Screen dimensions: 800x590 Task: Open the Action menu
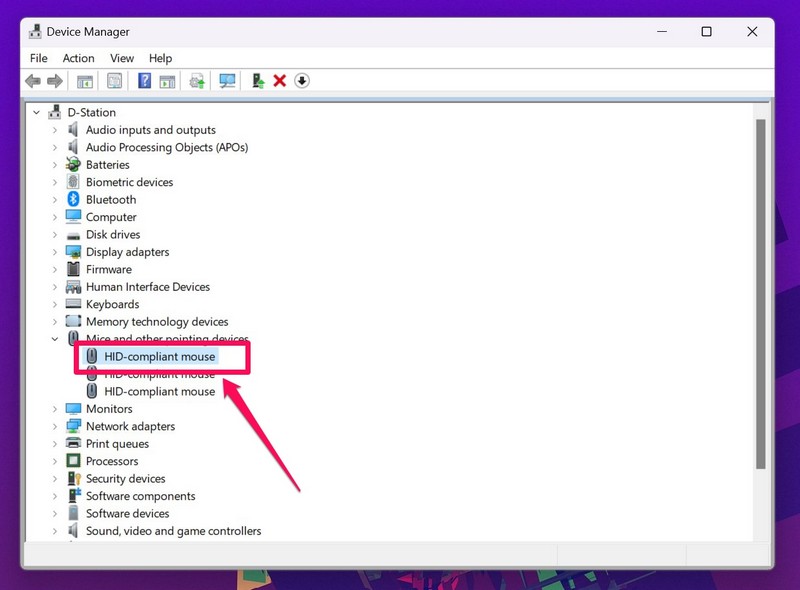click(78, 58)
